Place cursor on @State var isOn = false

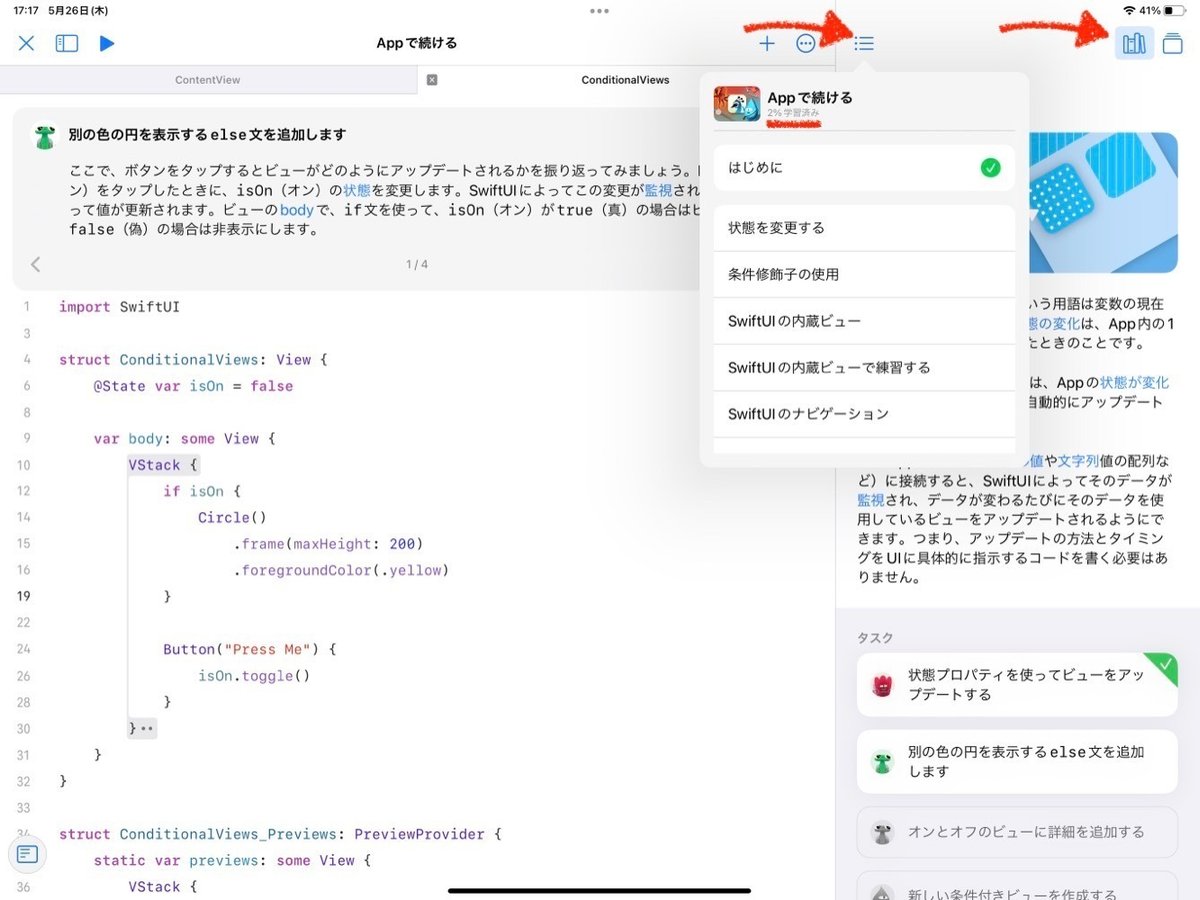click(x=193, y=386)
